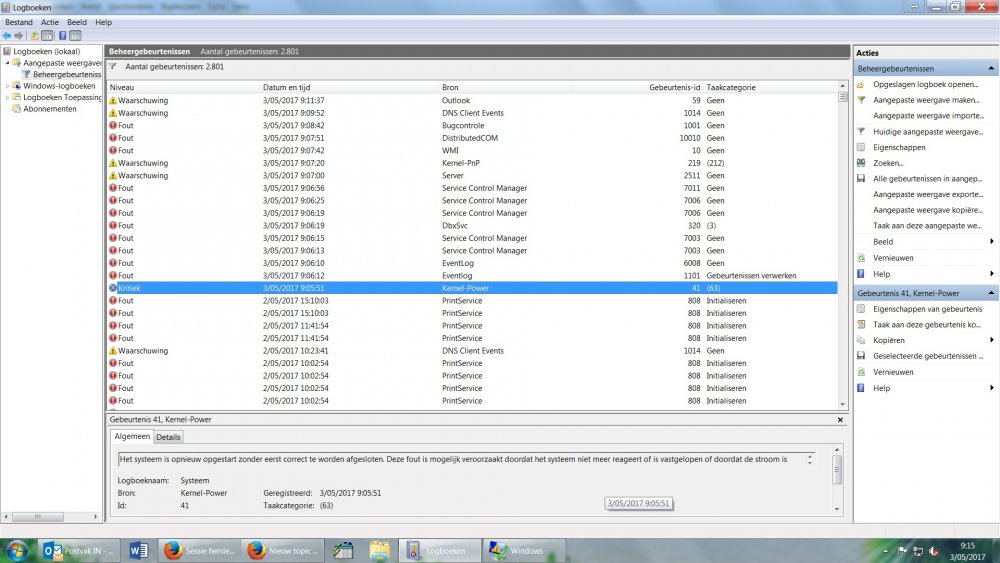
Task: Click Geselecteerde gebeurtenissen opslaan action
Action: 928,356
